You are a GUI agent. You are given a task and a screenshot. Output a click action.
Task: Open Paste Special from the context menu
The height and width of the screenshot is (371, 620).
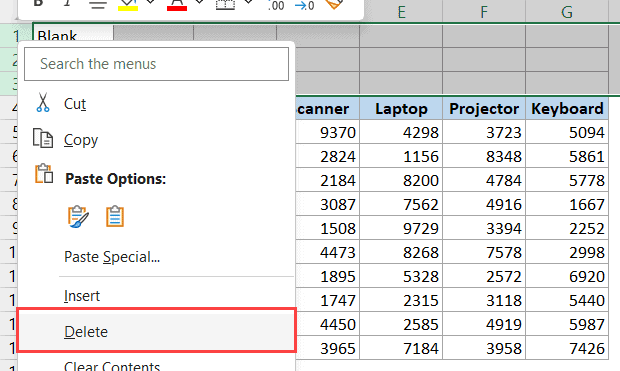tap(112, 257)
